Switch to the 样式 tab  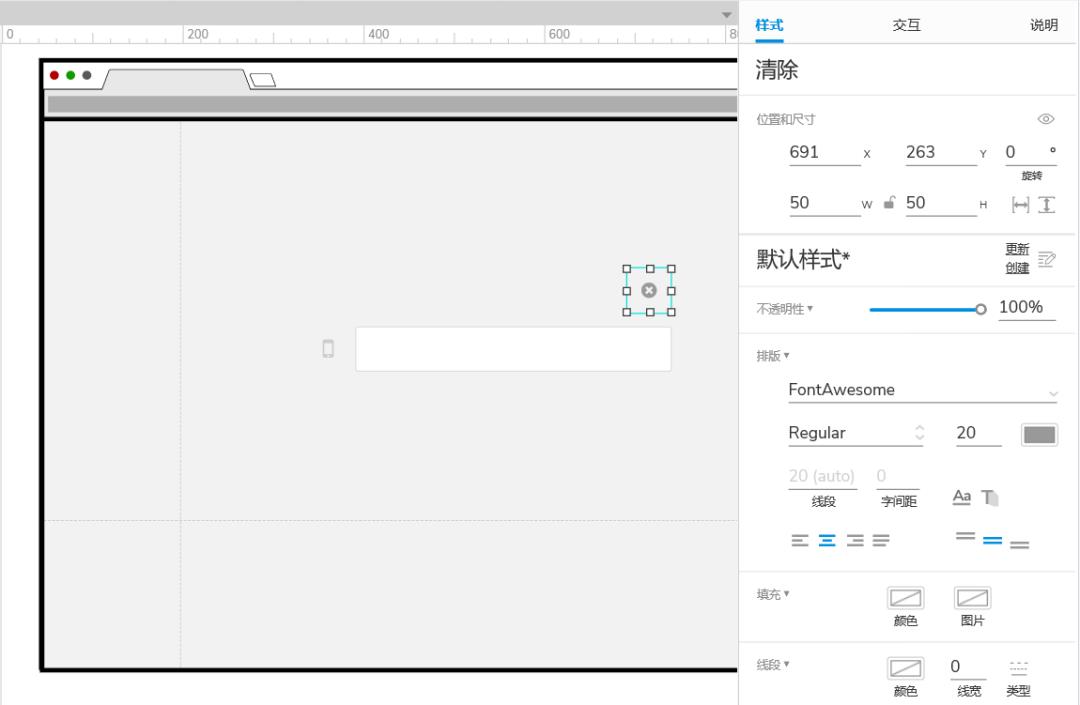pyautogui.click(x=769, y=25)
